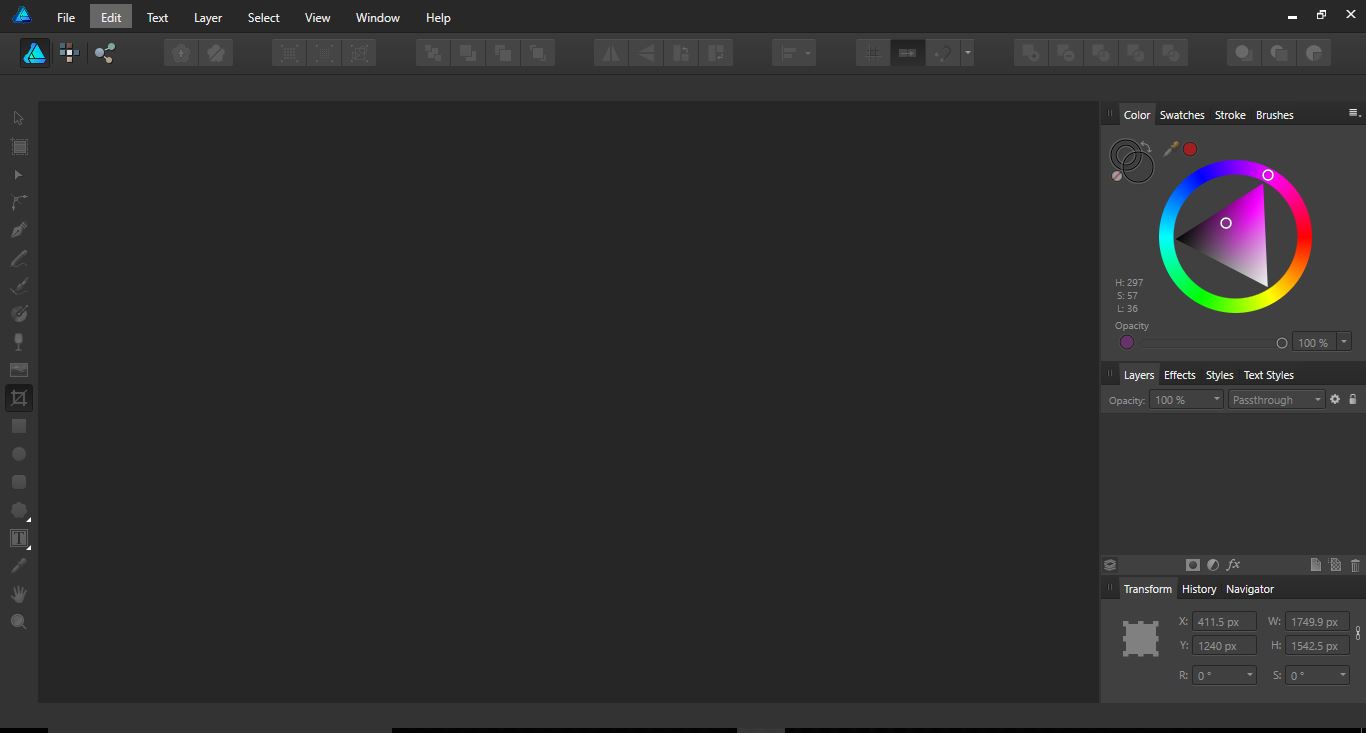Select the Move tool in the toolbar
This screenshot has height=733, width=1366.
tap(18, 117)
